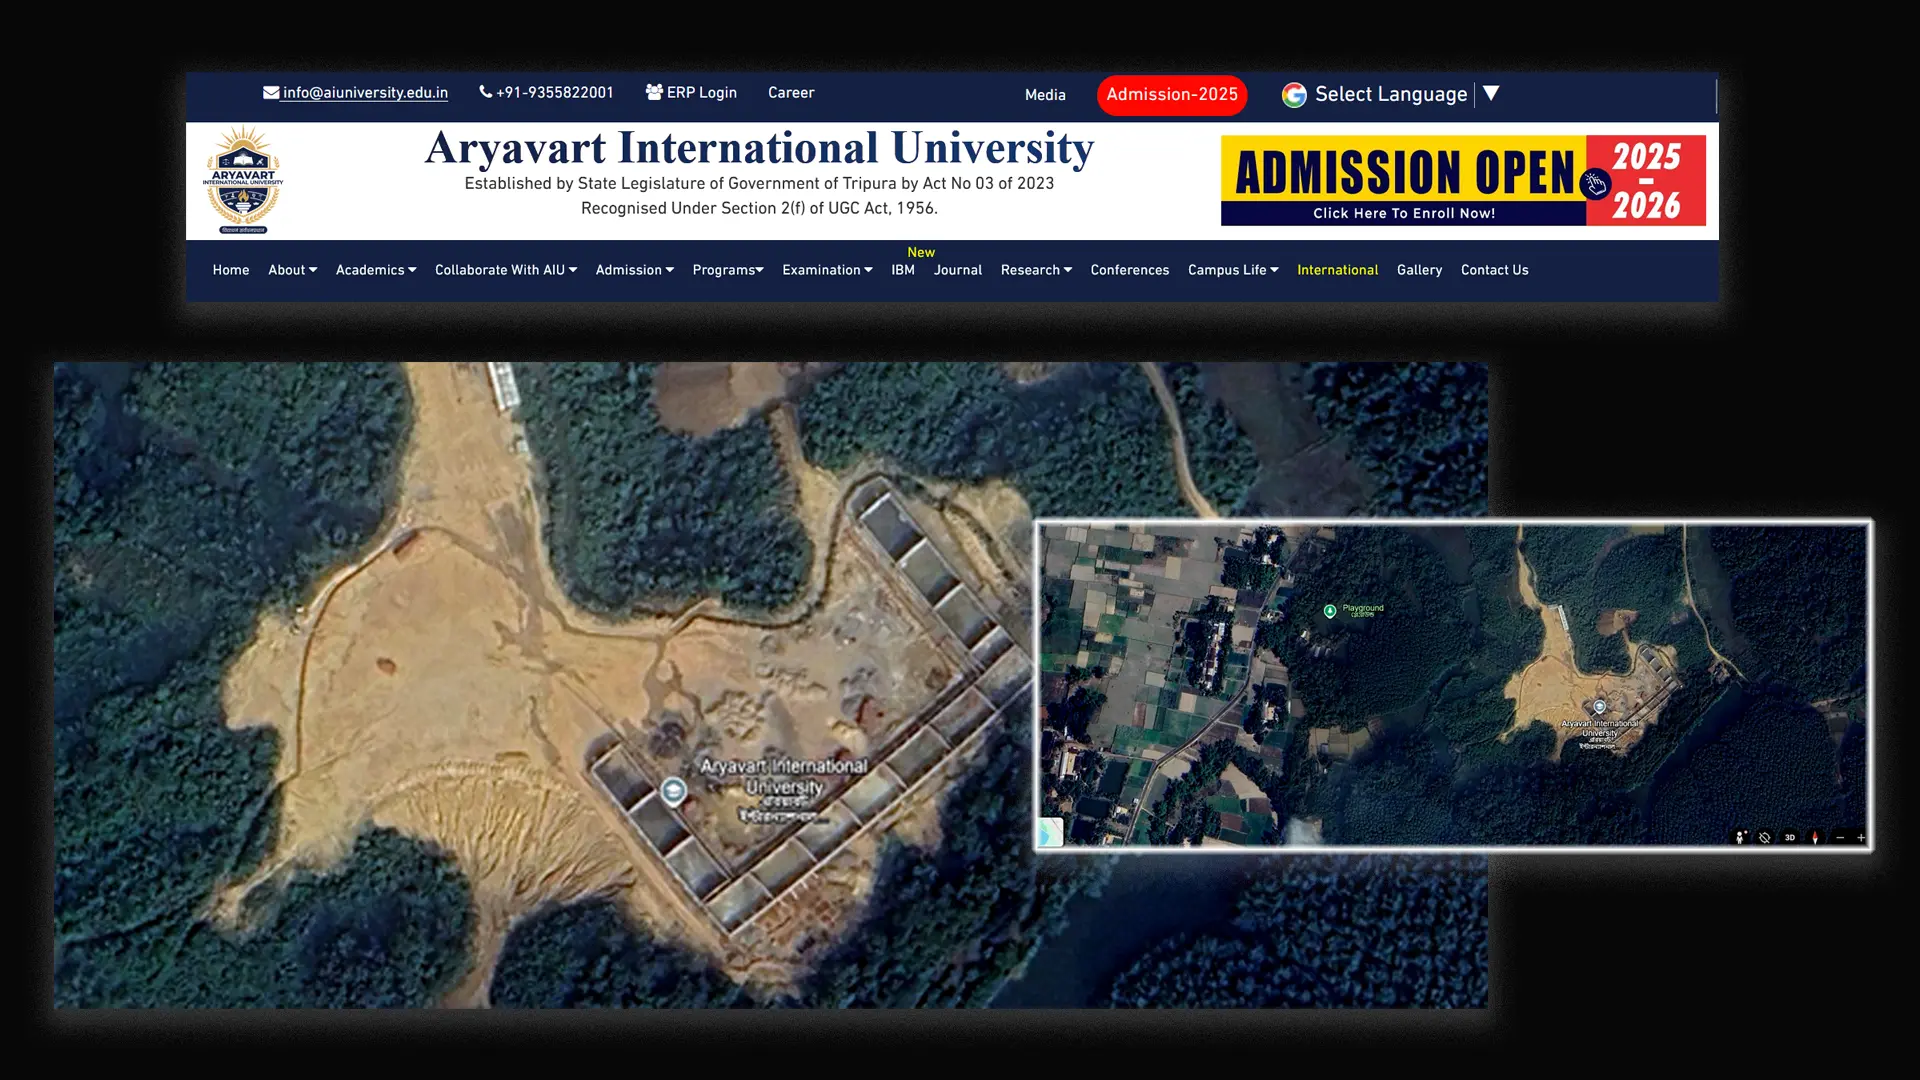
Task: Zoom out with the map minus button
Action: click(x=1840, y=837)
